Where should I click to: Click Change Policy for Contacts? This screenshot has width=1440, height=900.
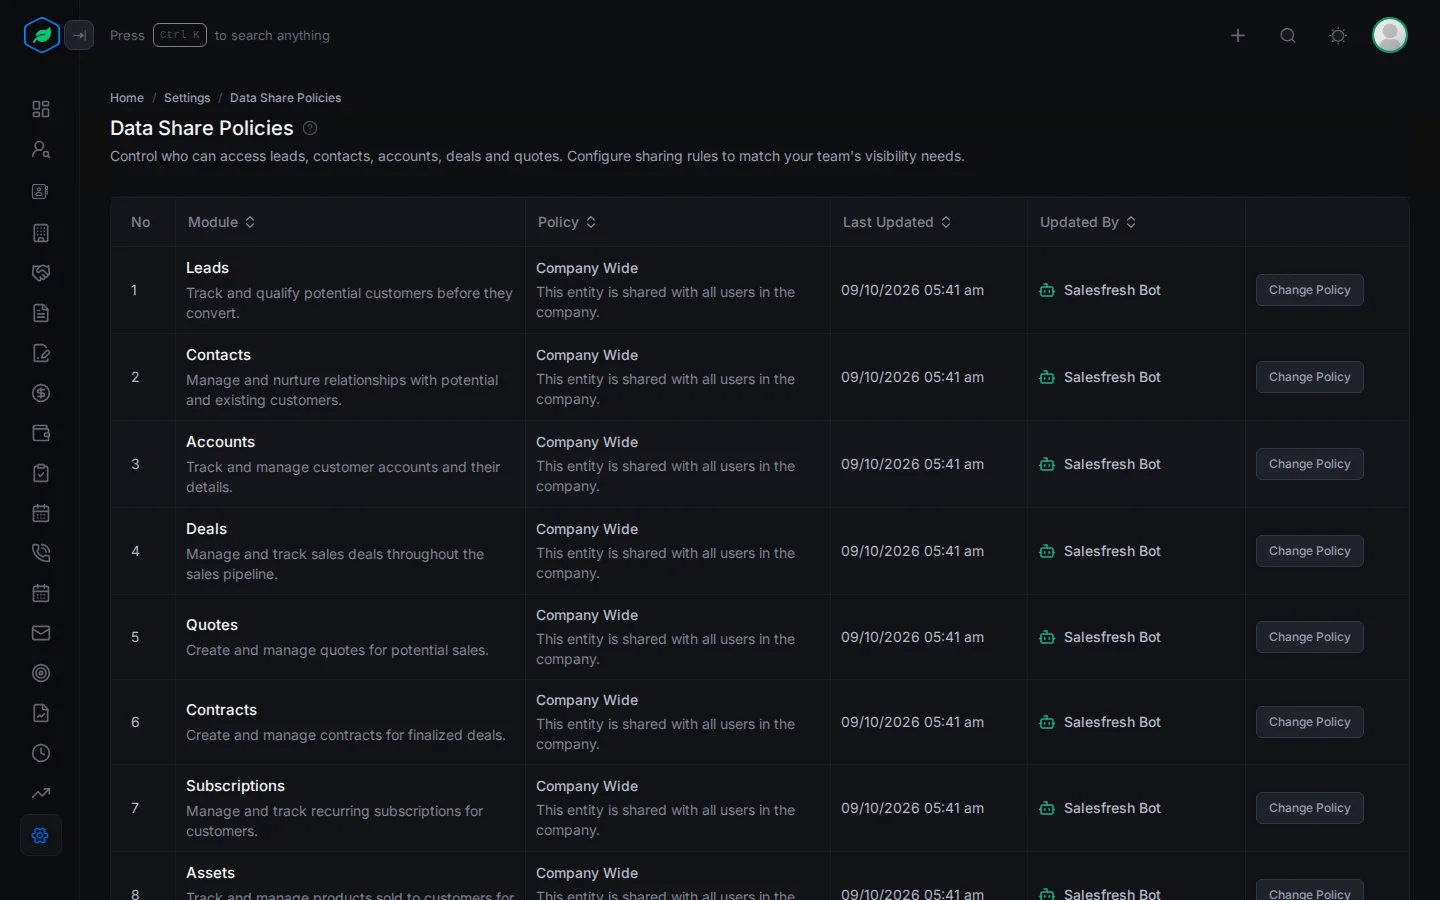pos(1310,377)
